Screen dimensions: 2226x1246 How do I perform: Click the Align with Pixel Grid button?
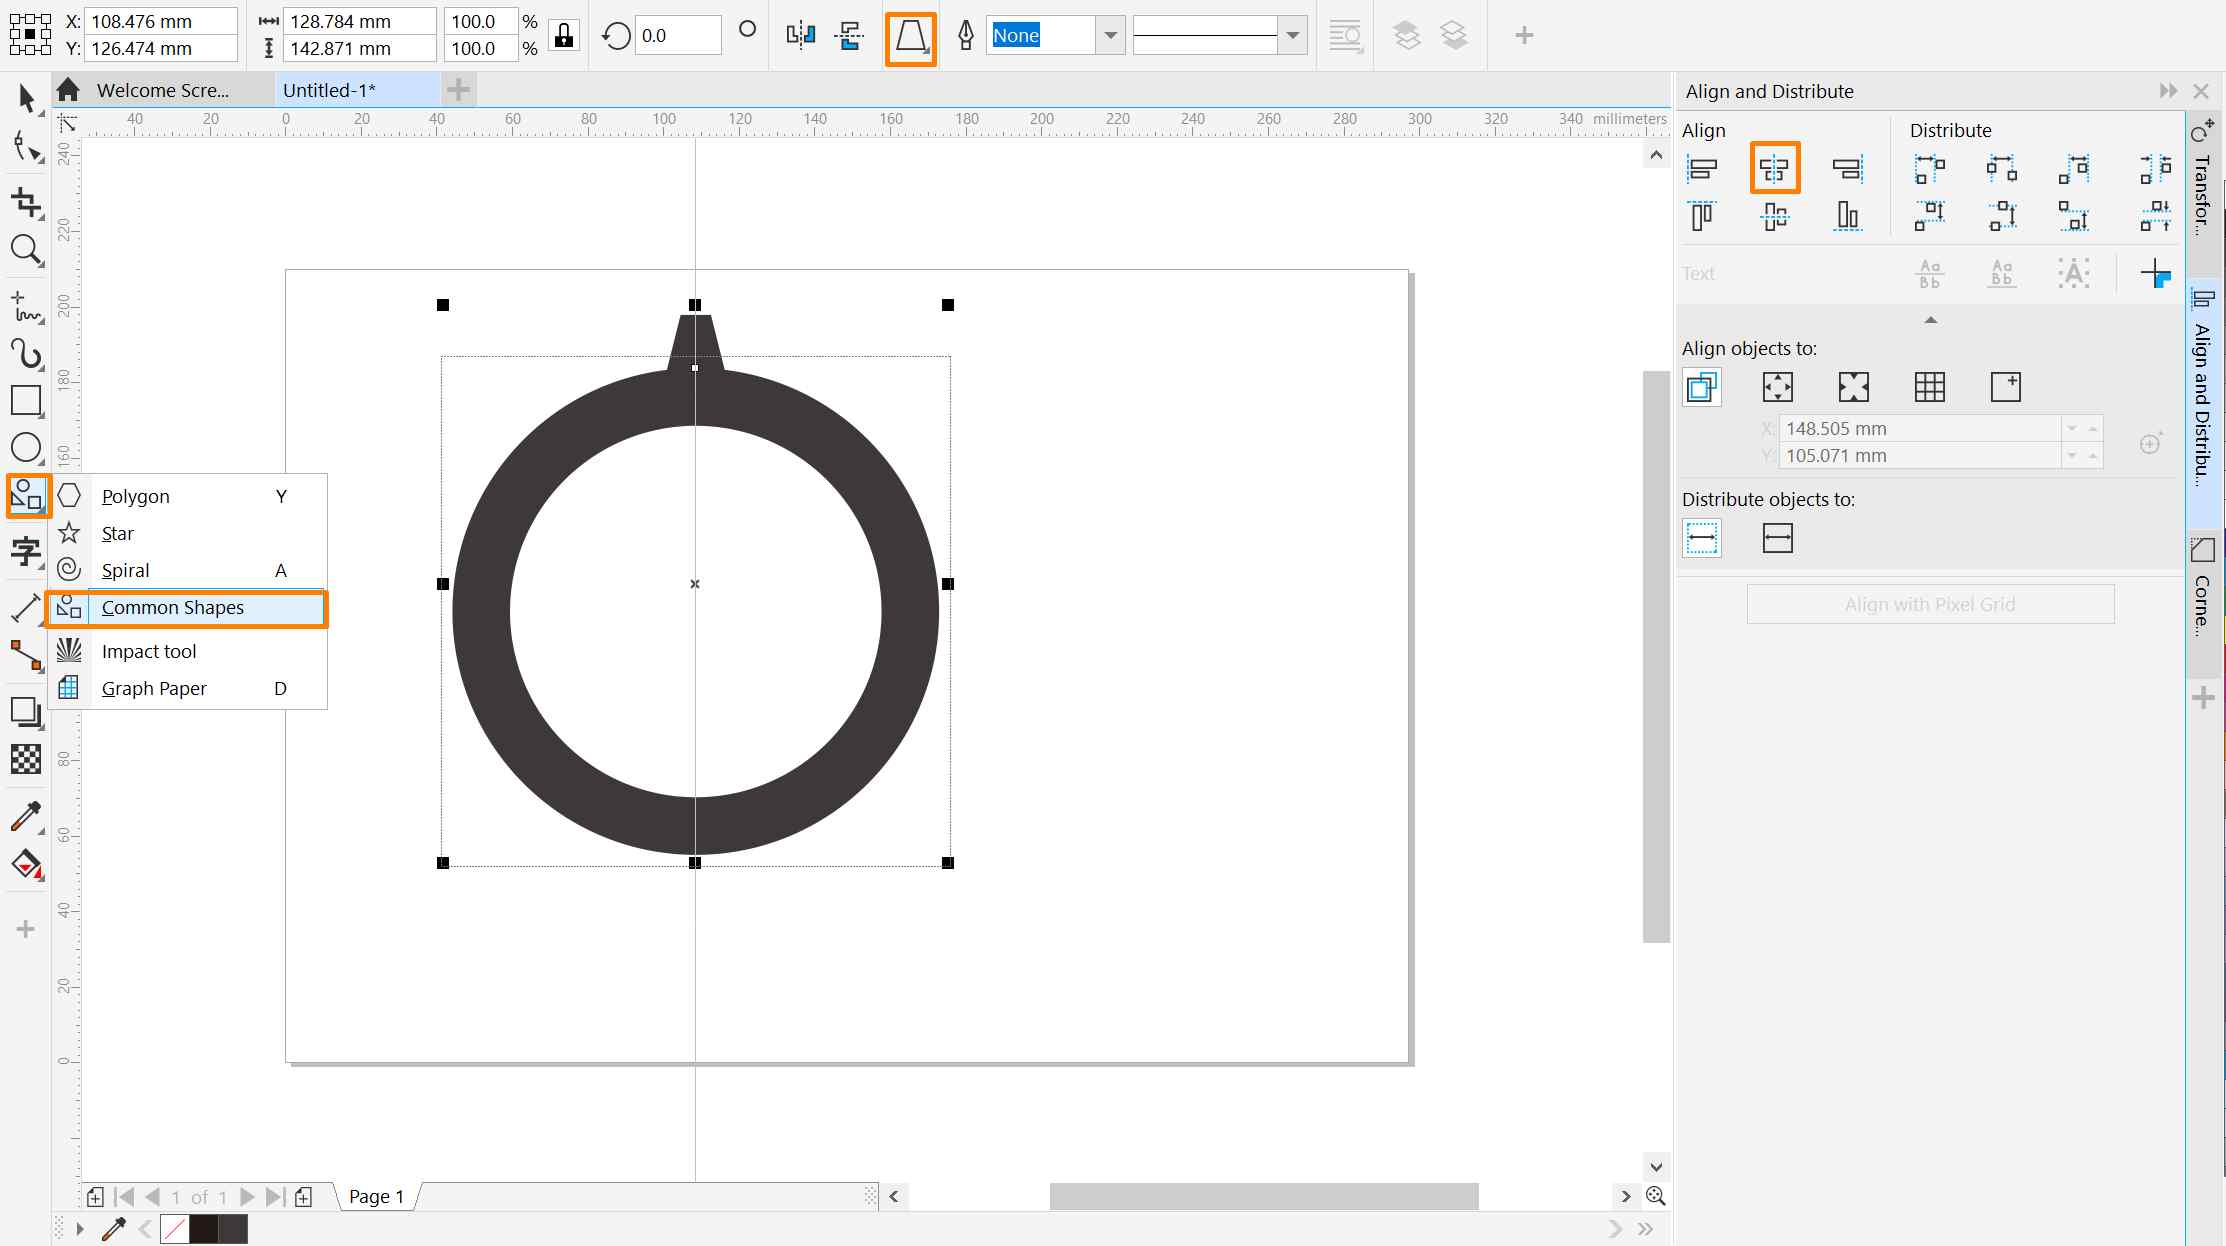[1930, 604]
